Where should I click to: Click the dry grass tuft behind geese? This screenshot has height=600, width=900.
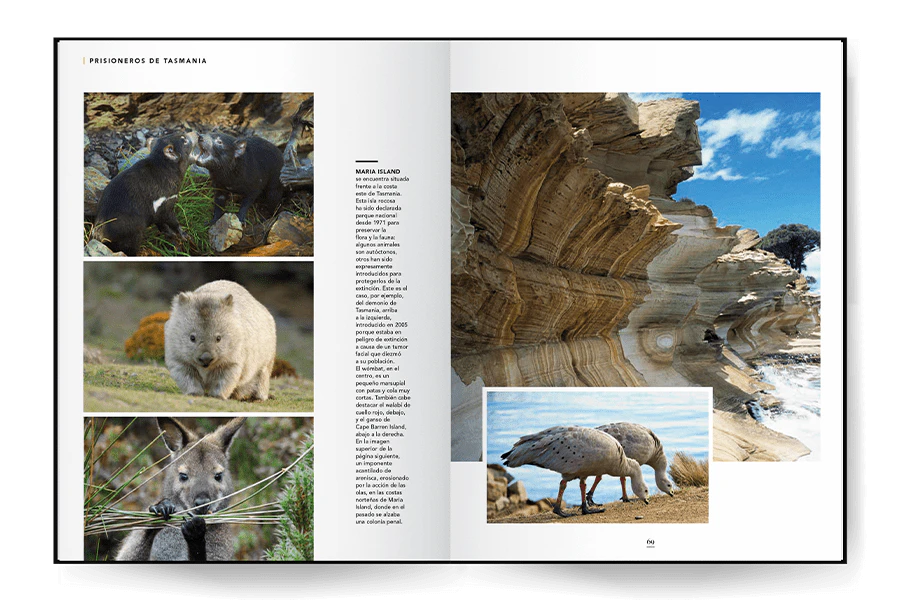(688, 468)
